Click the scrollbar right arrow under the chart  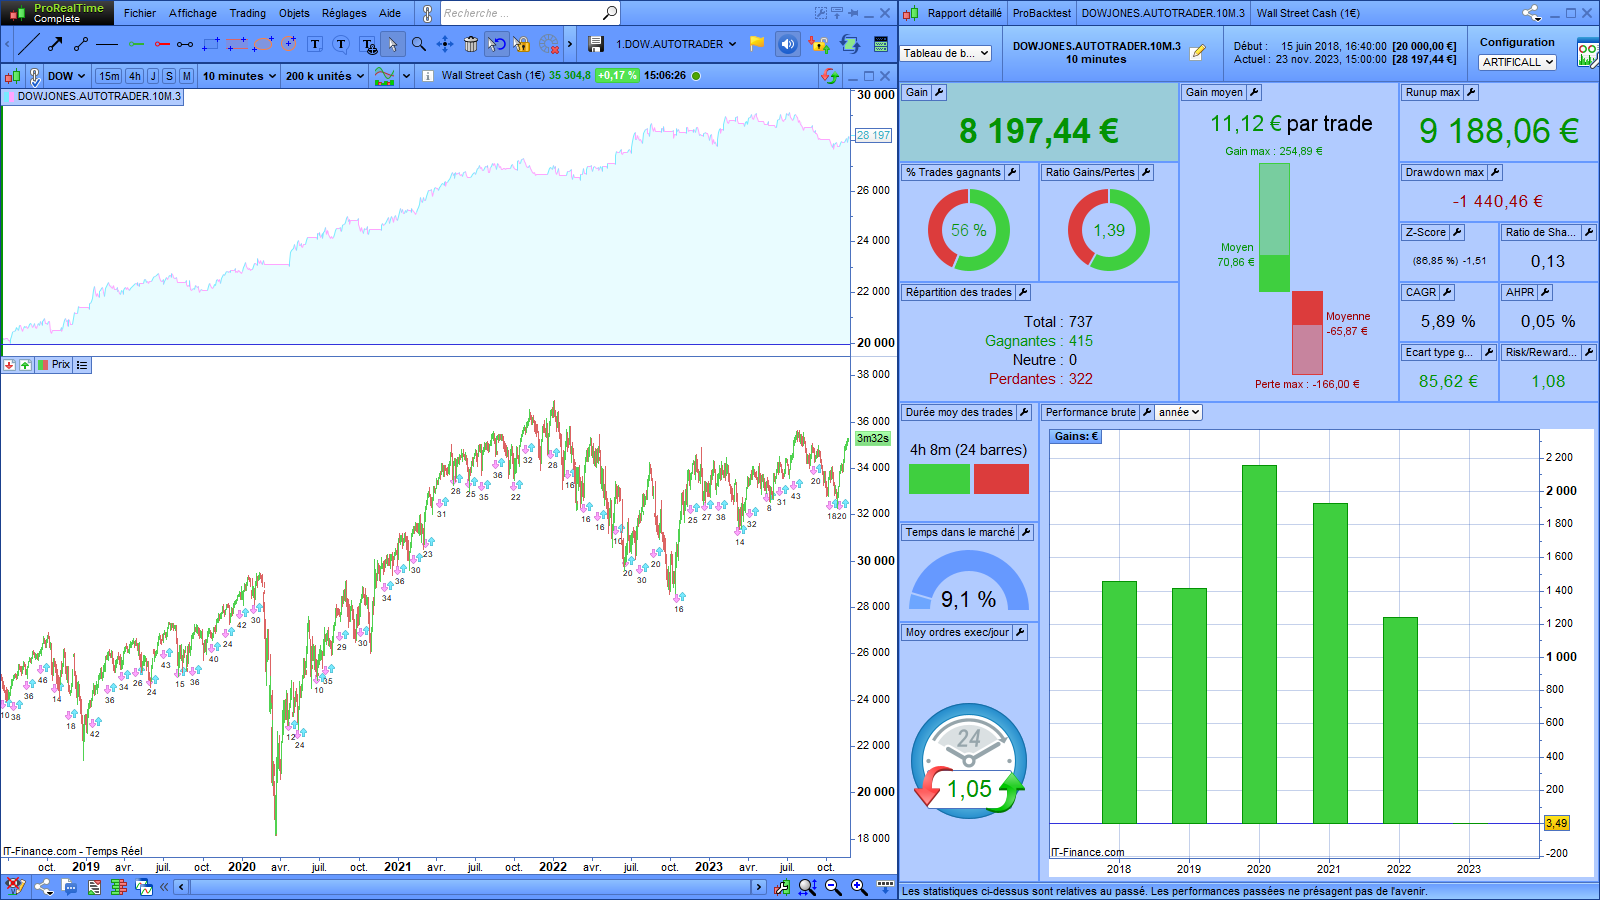[x=758, y=887]
